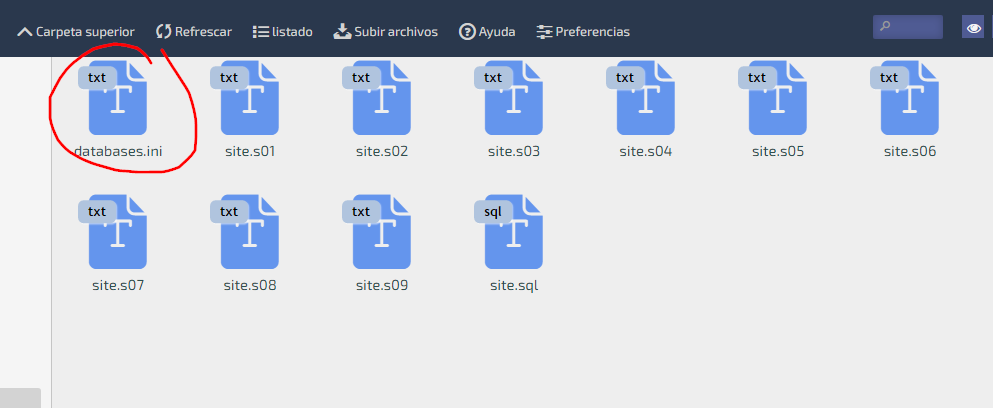Open the site.sql file icon
993x408 pixels.
click(x=509, y=232)
